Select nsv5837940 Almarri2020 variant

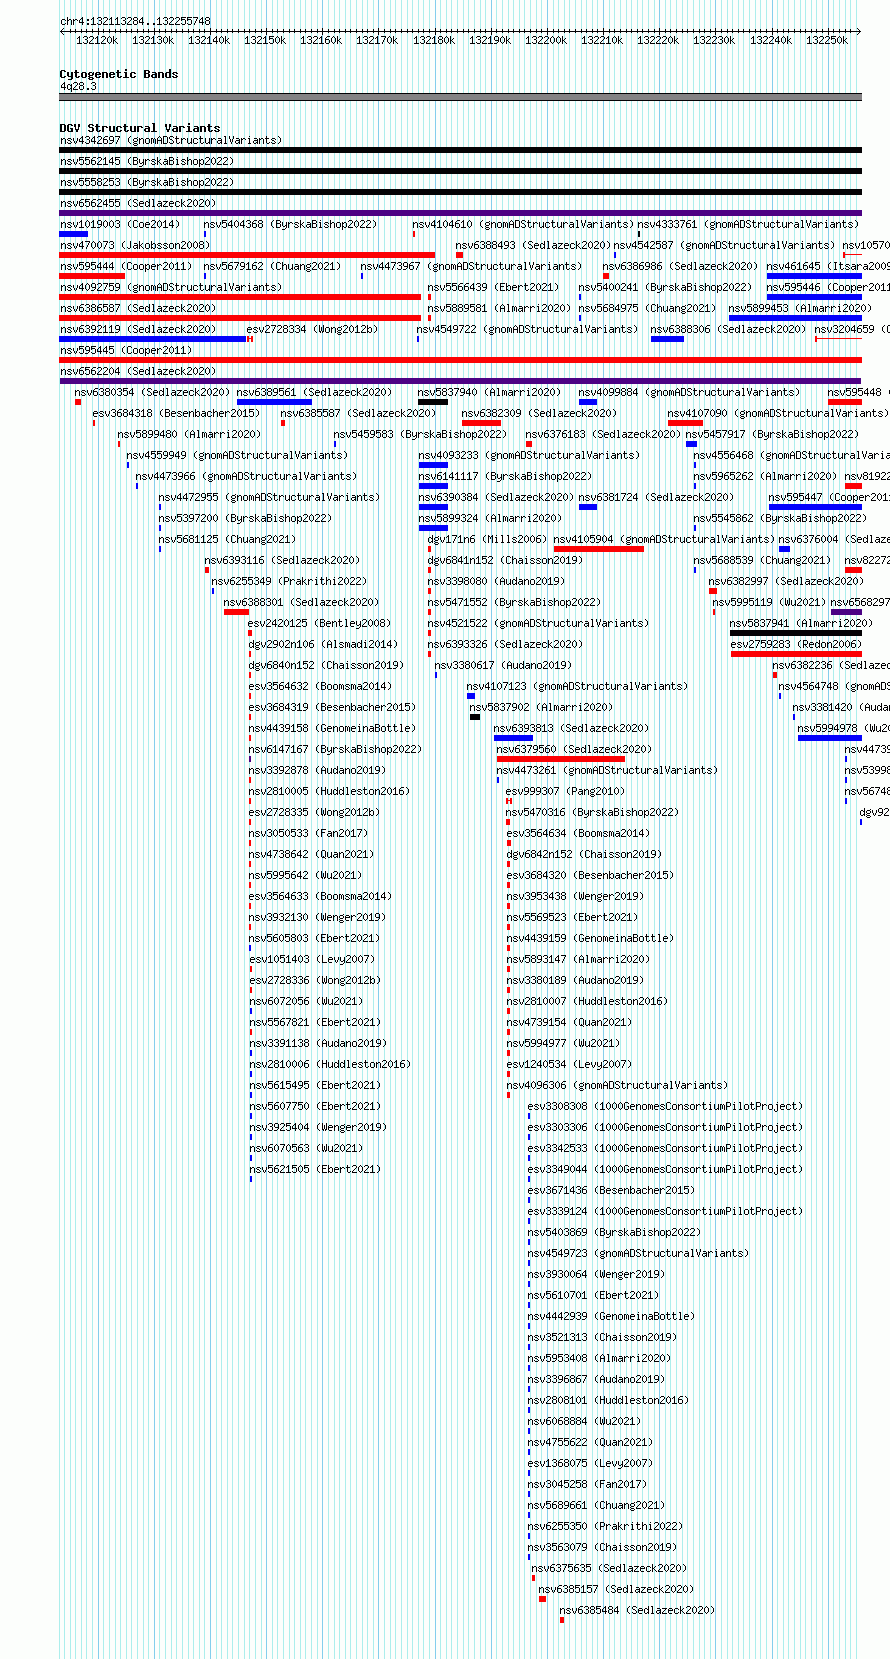[x=490, y=392]
